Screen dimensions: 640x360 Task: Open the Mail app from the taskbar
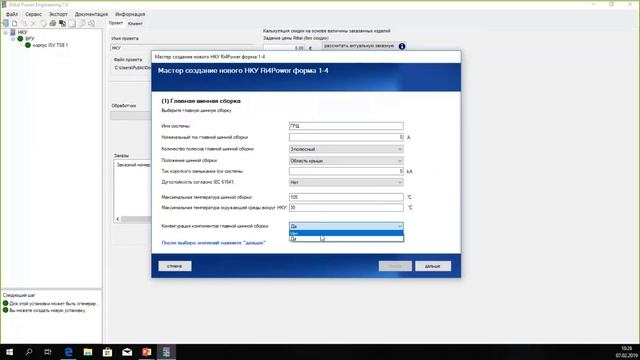[x=127, y=352]
